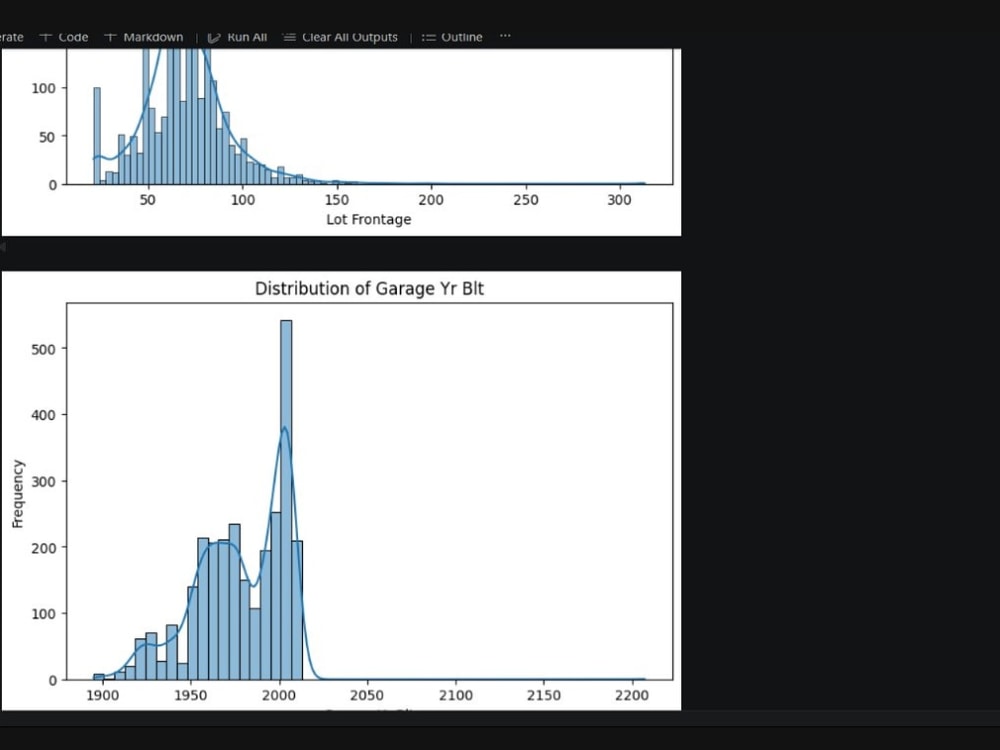Click the Clear All Outputs list icon
This screenshot has width=1000, height=750.
coord(289,37)
